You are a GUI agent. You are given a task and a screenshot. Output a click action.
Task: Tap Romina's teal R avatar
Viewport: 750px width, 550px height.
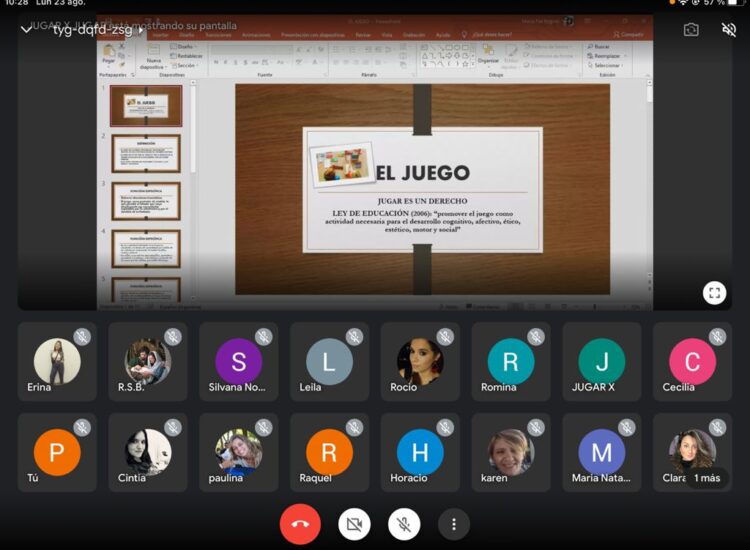pos(510,361)
